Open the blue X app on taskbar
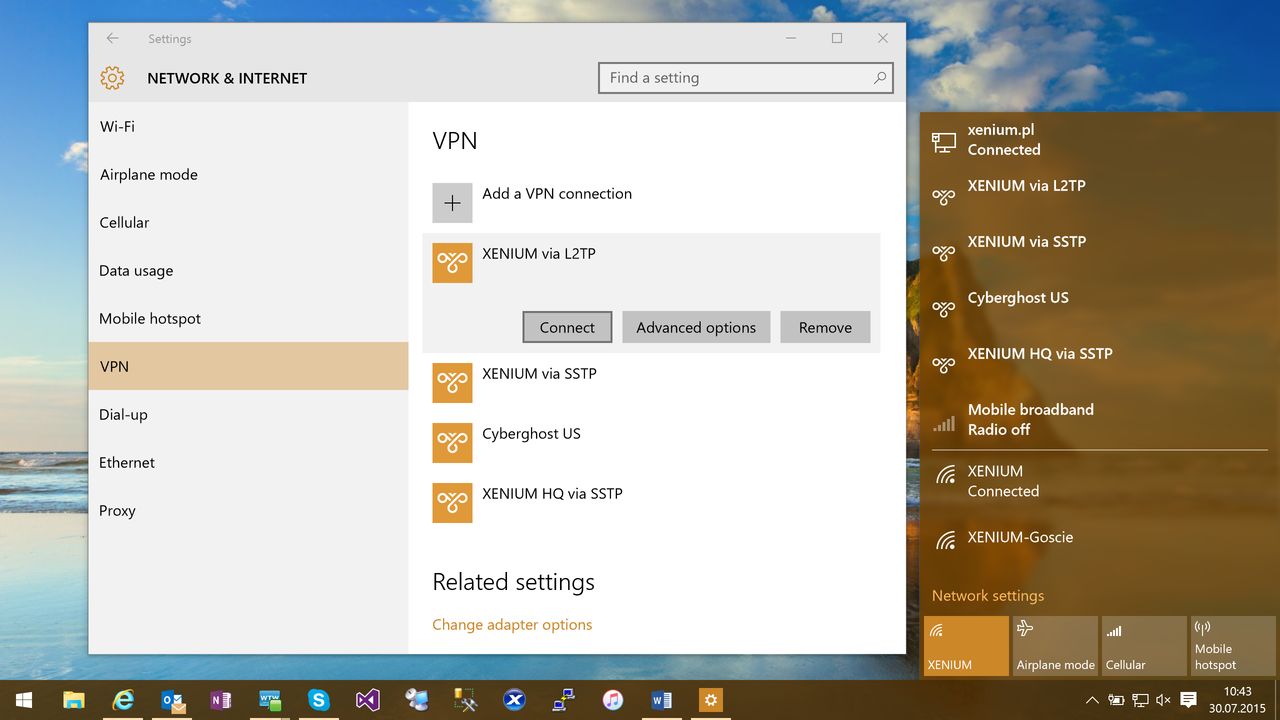The height and width of the screenshot is (720, 1280). point(515,700)
